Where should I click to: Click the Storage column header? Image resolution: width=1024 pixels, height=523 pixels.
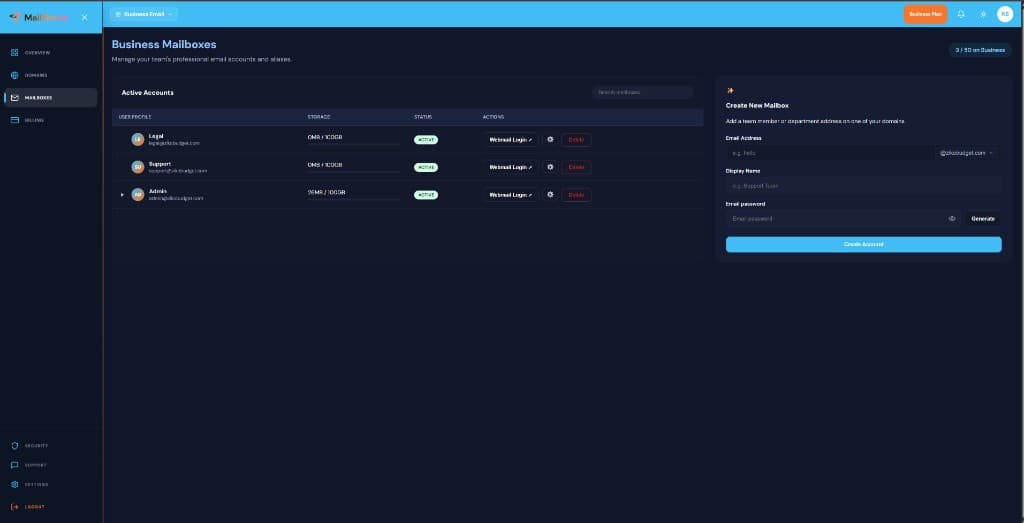319,117
